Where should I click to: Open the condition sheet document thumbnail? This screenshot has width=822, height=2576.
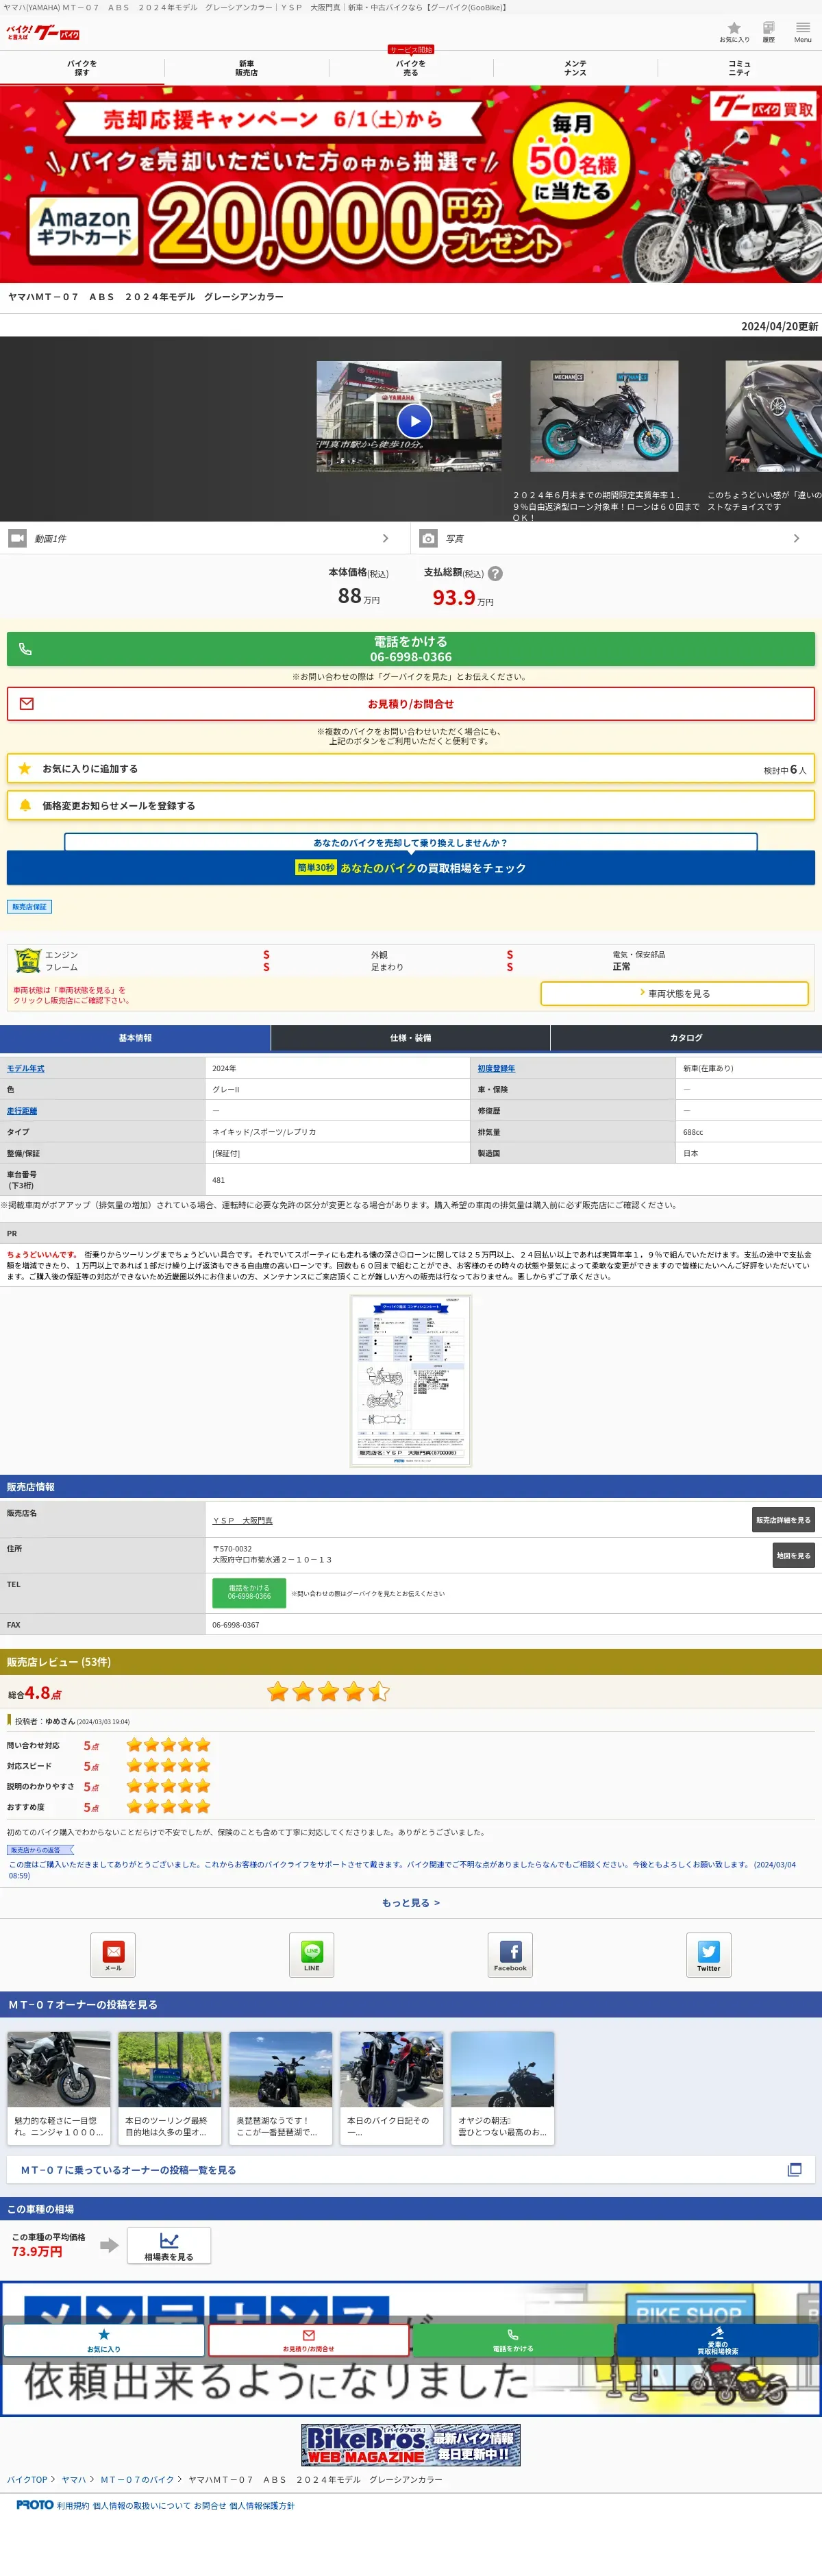pos(410,1380)
